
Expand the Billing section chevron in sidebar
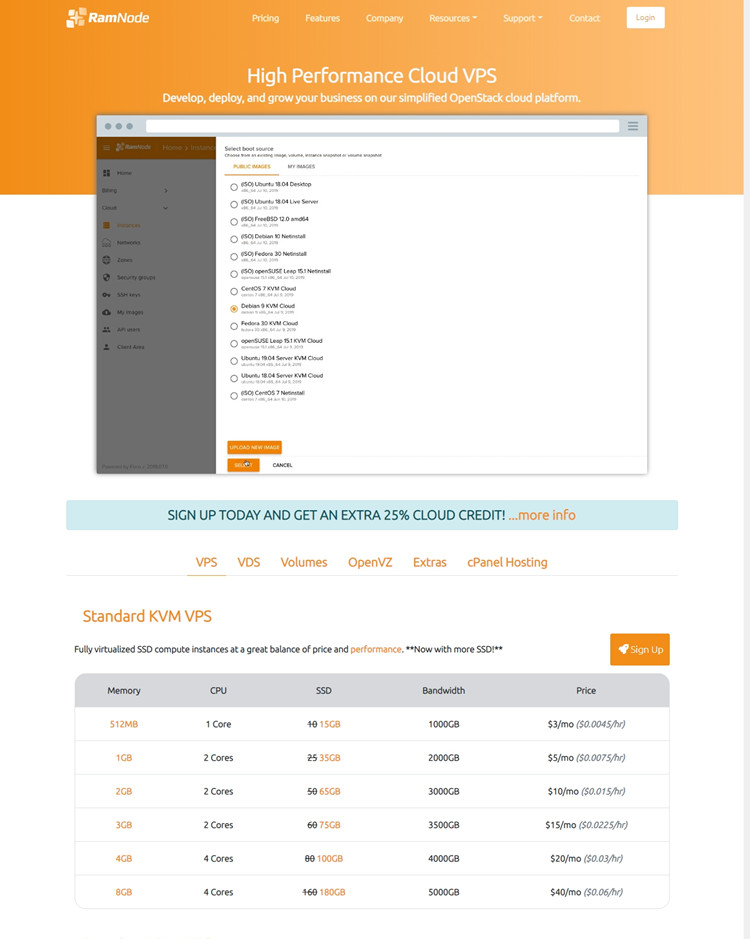click(x=166, y=190)
